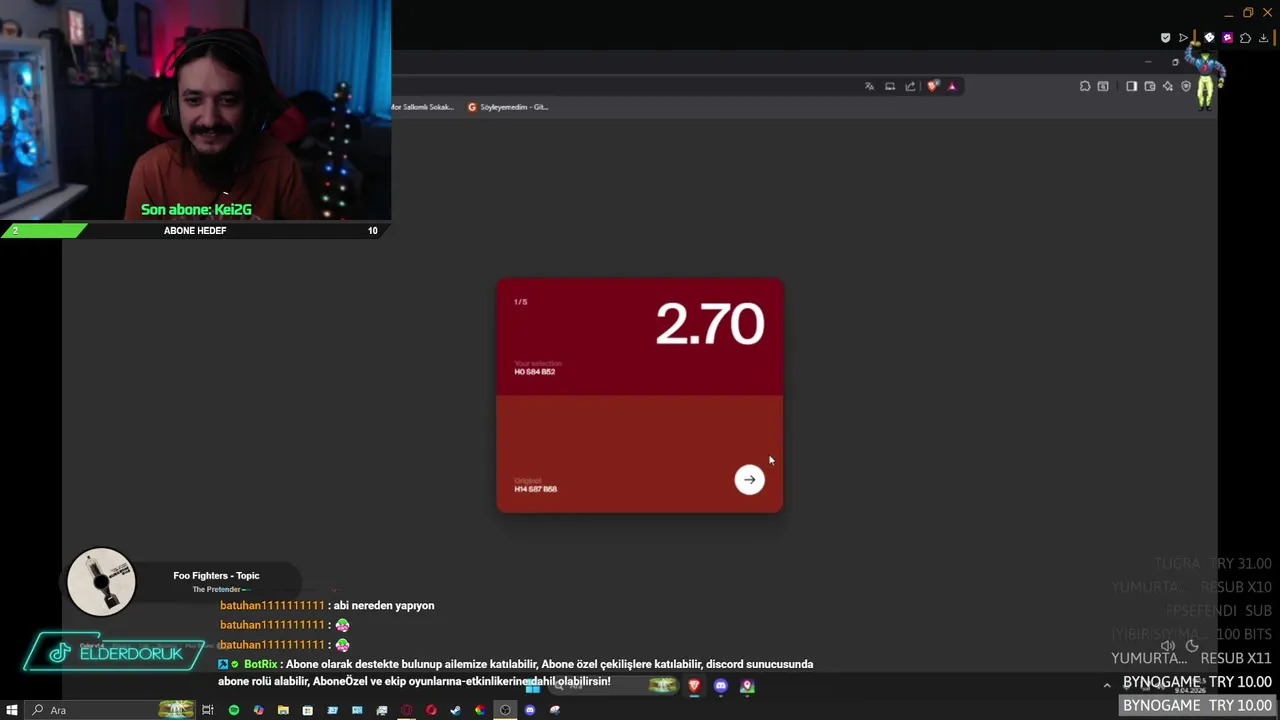The image size is (1280, 720).
Task: Click the dark red selection color swatch
Action: (640, 337)
